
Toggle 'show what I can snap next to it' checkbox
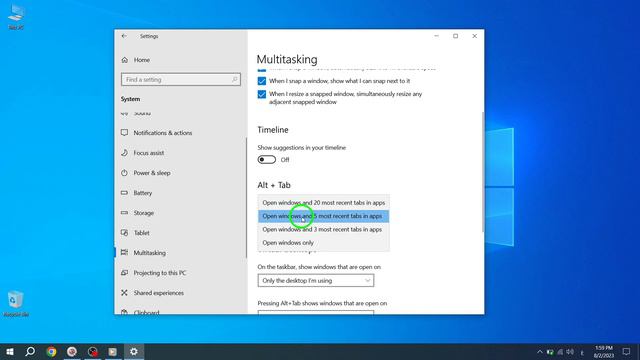pos(262,81)
